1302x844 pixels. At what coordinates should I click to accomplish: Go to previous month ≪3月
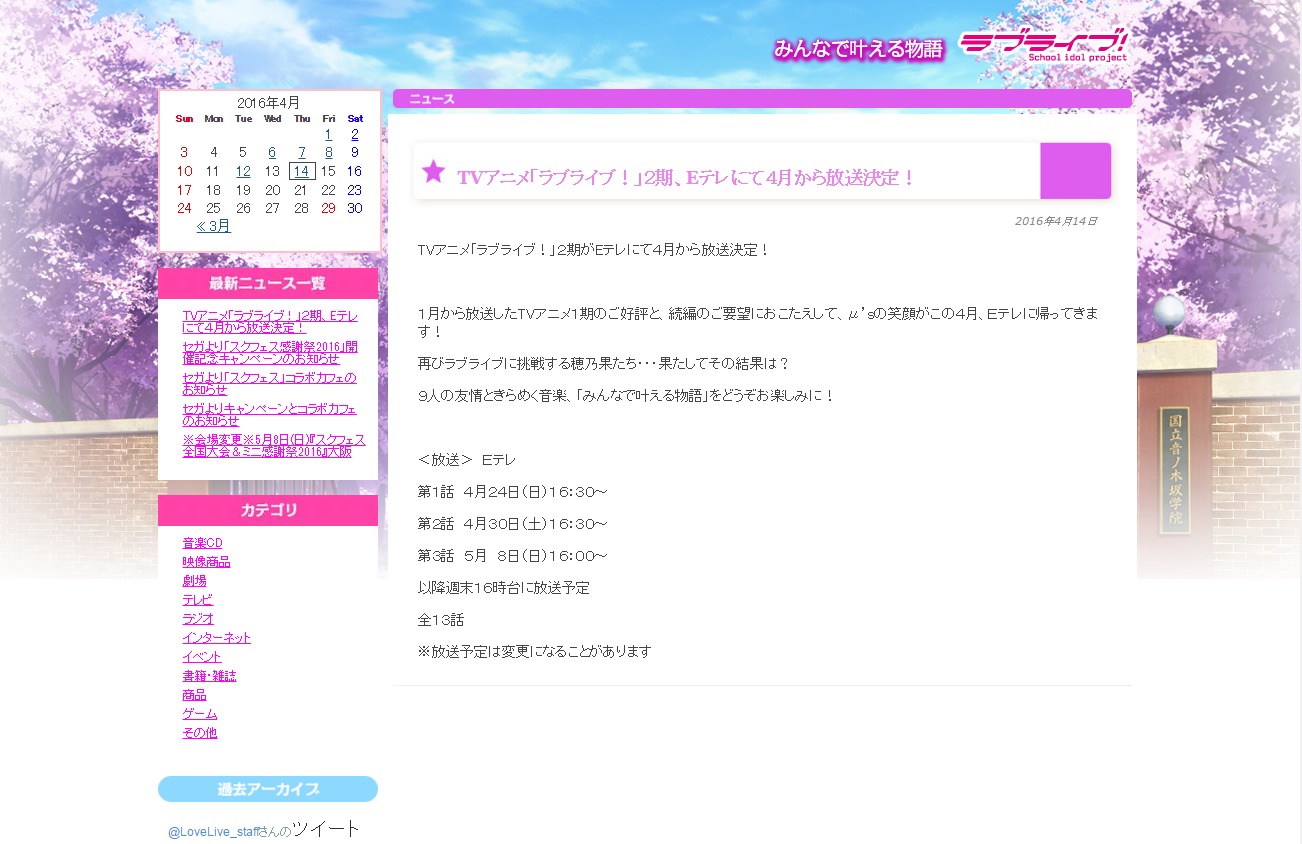pos(213,226)
